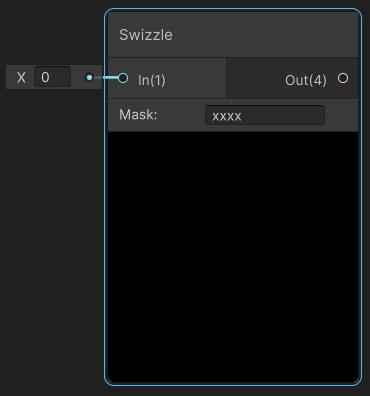The width and height of the screenshot is (370, 396).
Task: Click empty output area left of Out(4) label
Action: [x=255, y=79]
